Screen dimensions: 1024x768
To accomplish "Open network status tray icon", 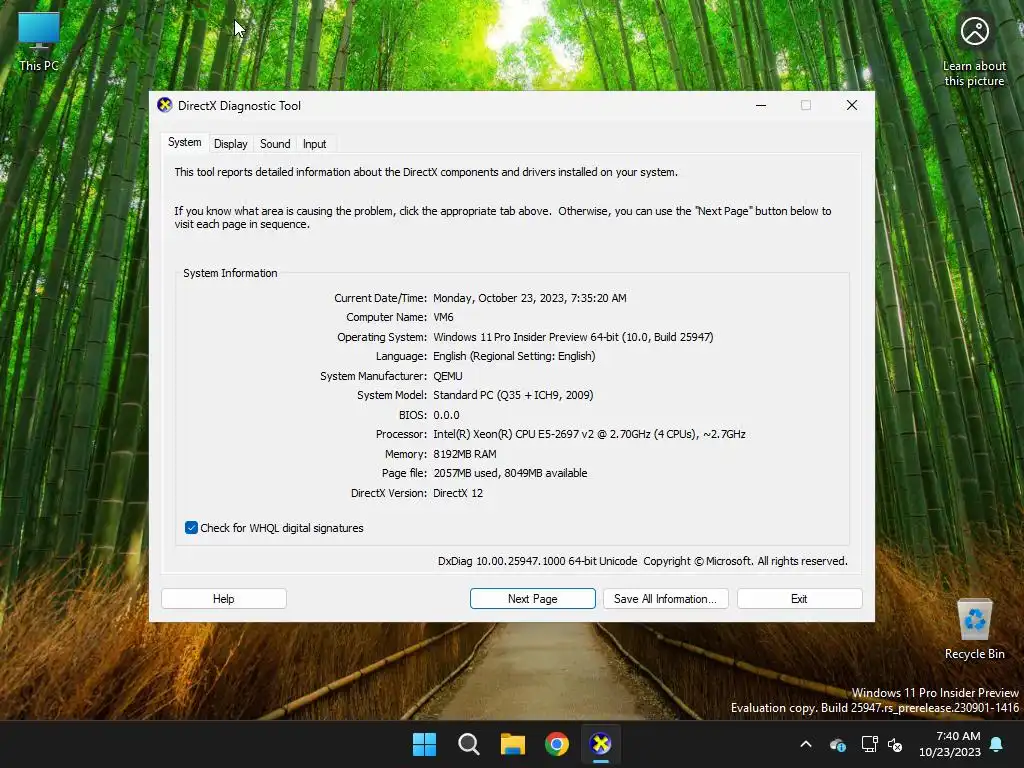I will [x=869, y=744].
